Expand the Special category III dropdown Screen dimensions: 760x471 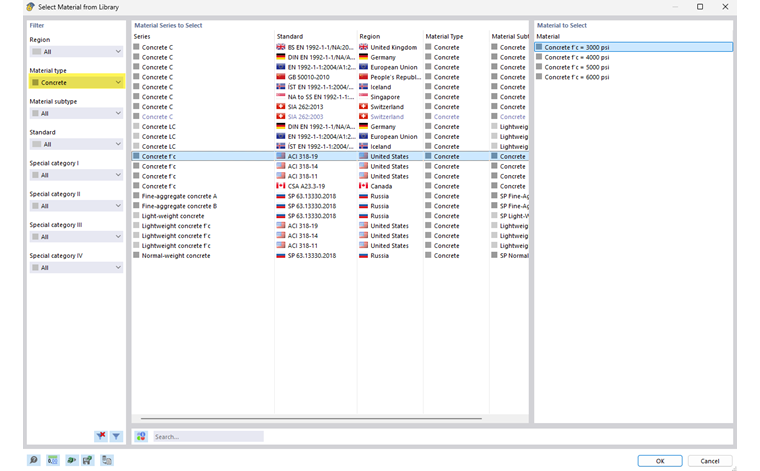[x=76, y=236]
